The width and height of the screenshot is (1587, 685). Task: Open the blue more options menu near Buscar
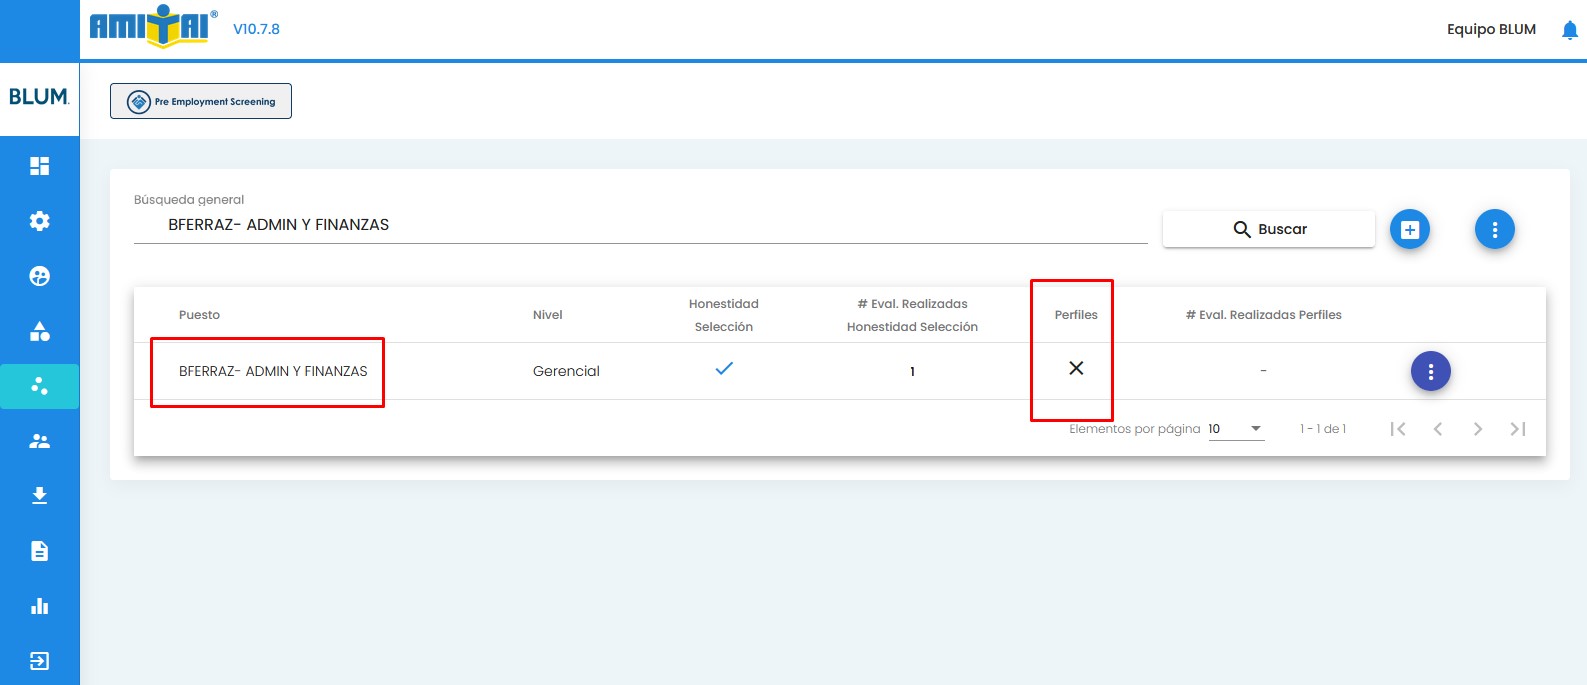pyautogui.click(x=1494, y=230)
